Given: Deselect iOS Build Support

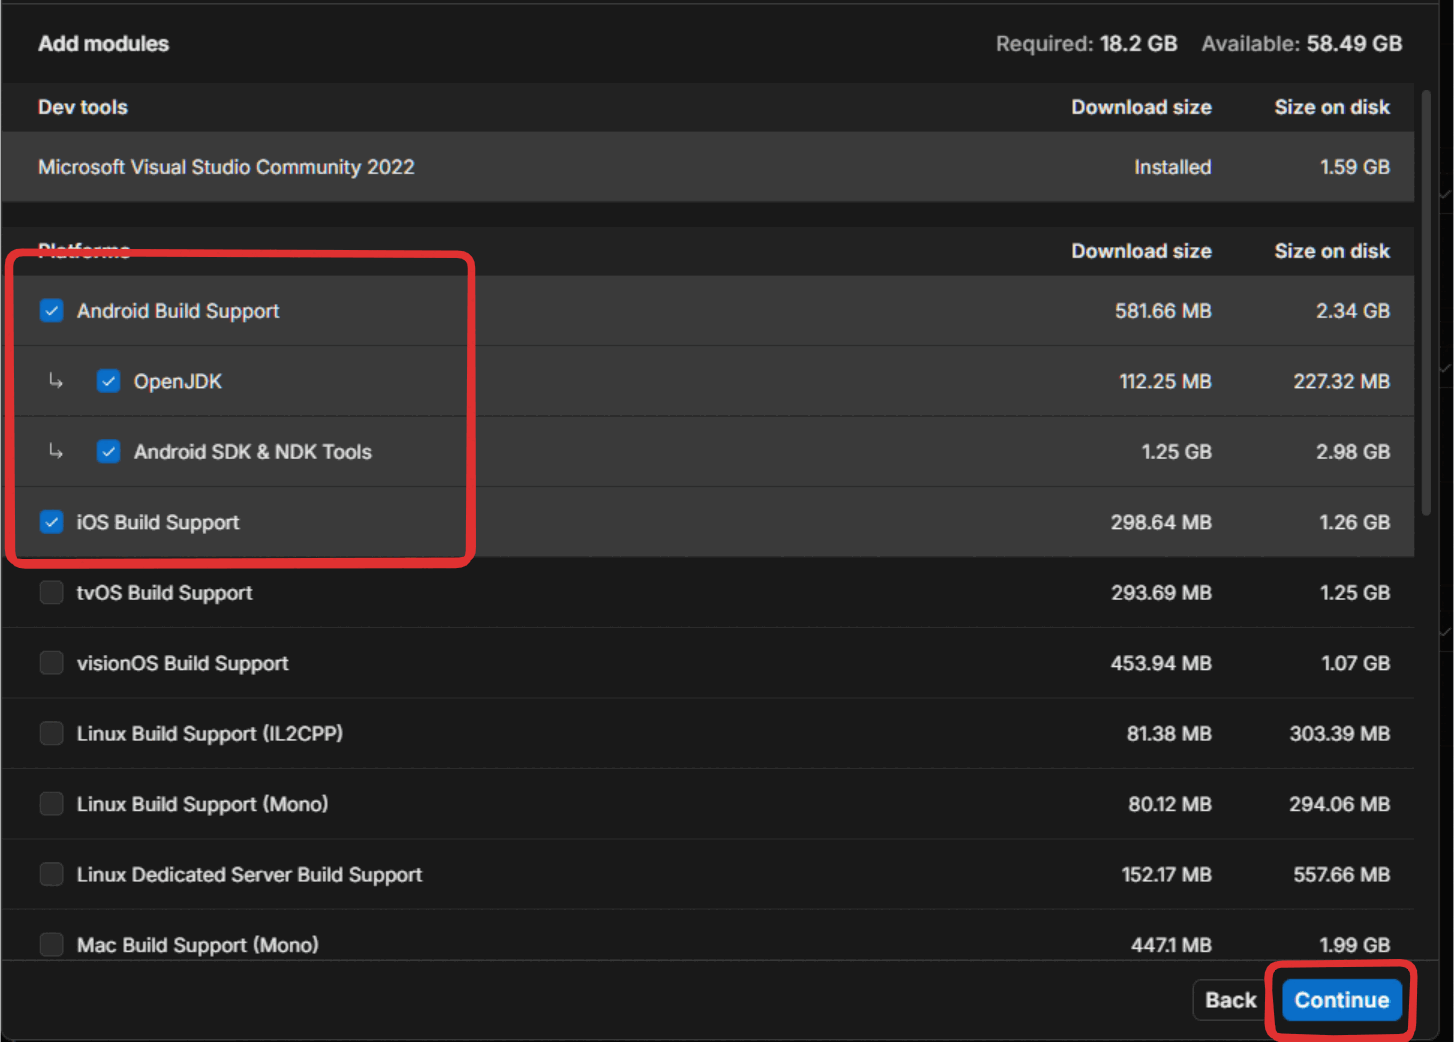Looking at the screenshot, I should click(x=51, y=522).
